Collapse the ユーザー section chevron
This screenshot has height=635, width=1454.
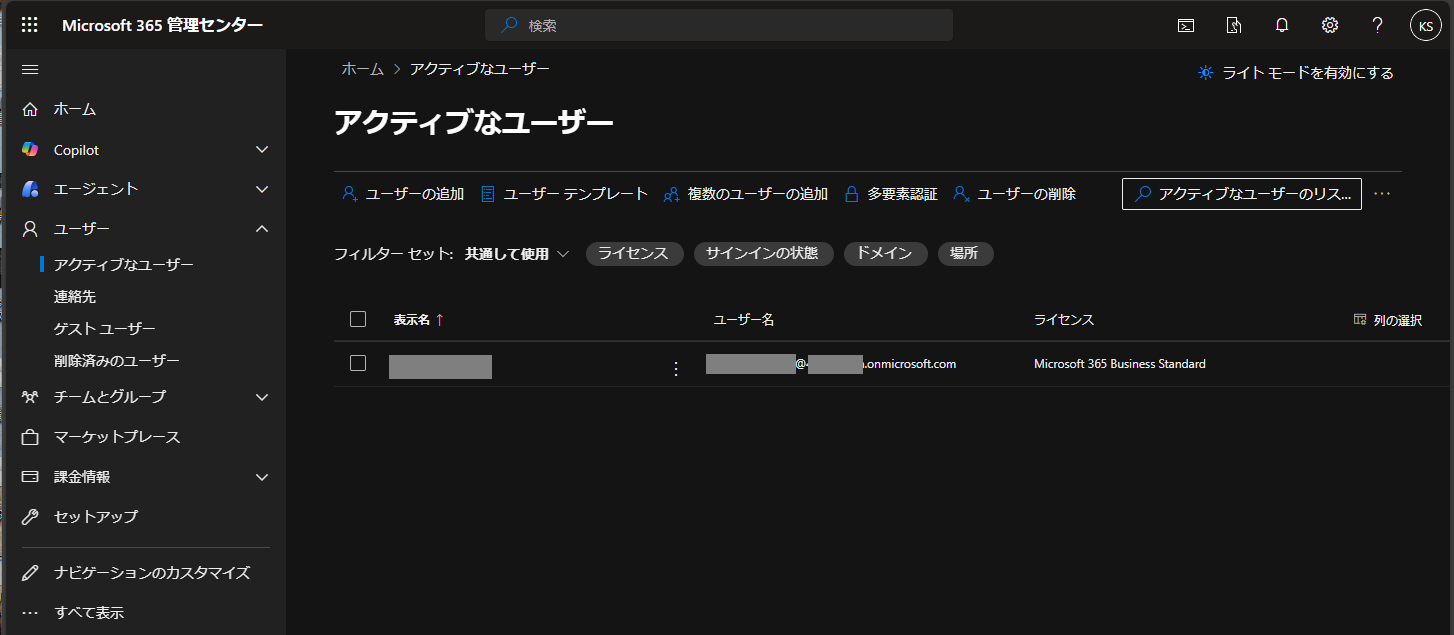(262, 229)
